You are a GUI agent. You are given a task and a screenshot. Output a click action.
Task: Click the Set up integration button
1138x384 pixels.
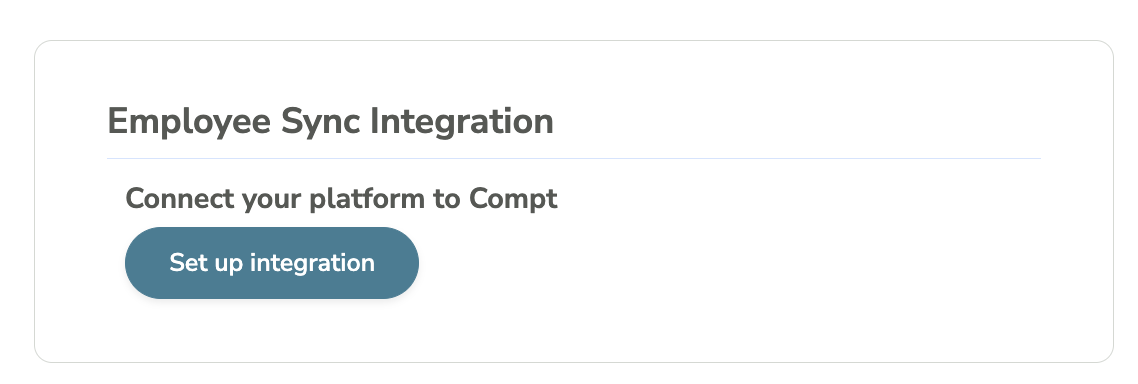click(271, 263)
